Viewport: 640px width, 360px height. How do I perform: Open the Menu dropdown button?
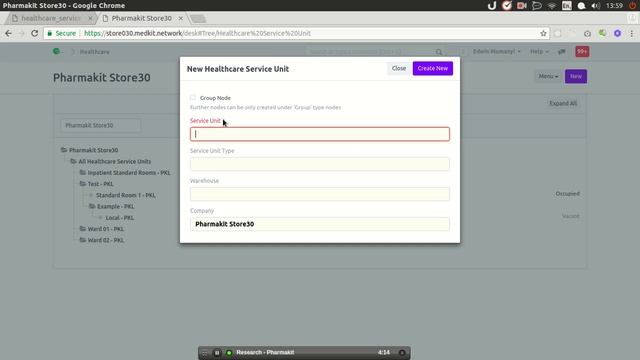(548, 76)
